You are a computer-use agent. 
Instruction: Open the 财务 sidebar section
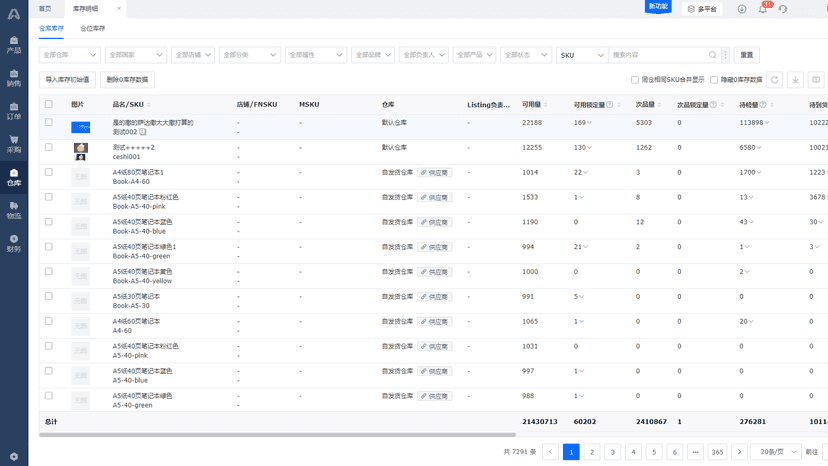click(x=14, y=244)
